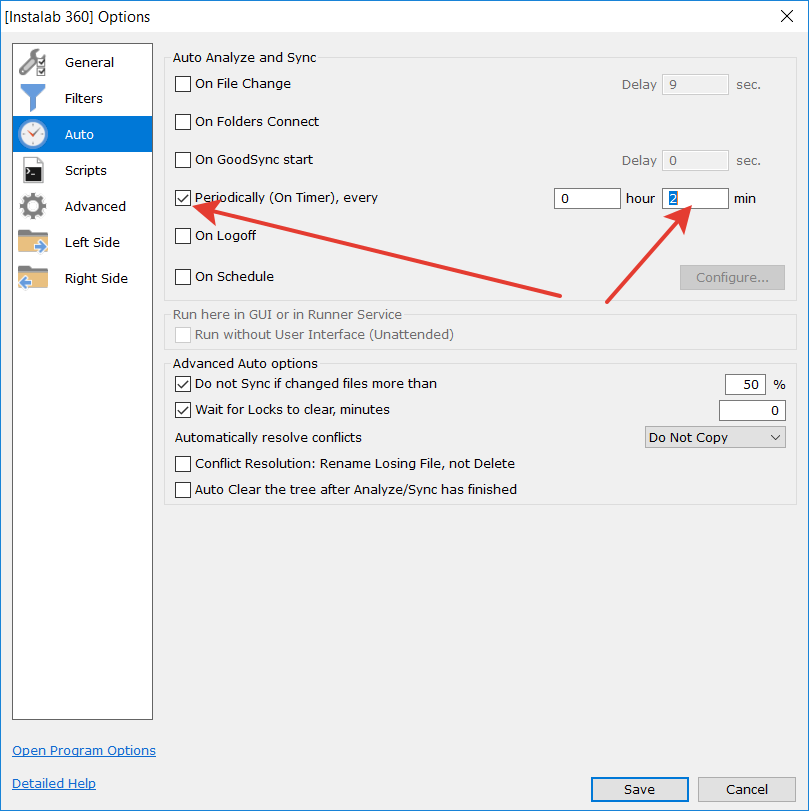Click the min field of the timer

coord(695,199)
